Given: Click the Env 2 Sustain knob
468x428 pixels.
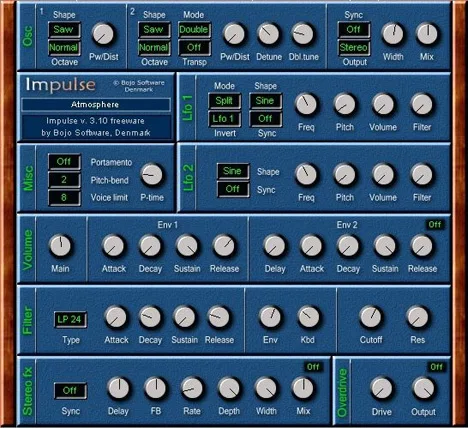Looking at the screenshot, I should pyautogui.click(x=385, y=246).
